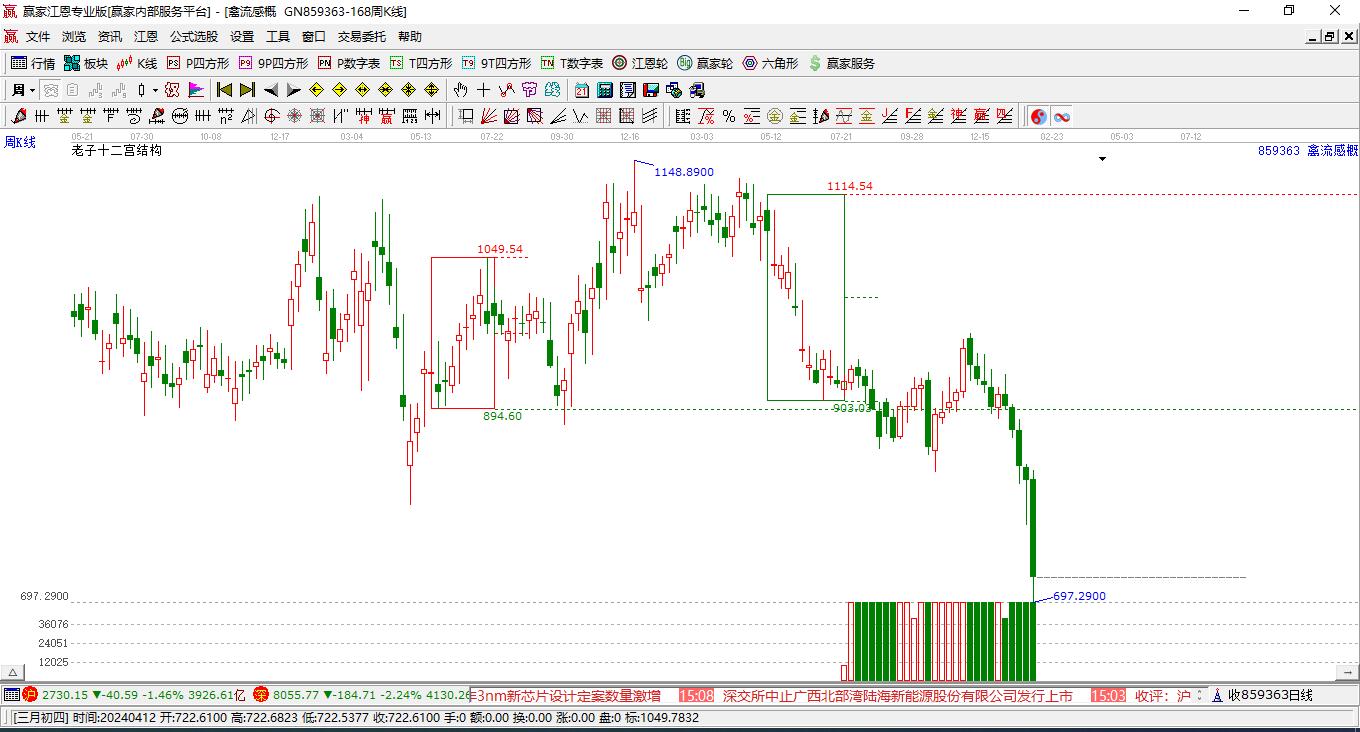Click the 周K线 chart label
The height and width of the screenshot is (732, 1360).
click(20, 143)
